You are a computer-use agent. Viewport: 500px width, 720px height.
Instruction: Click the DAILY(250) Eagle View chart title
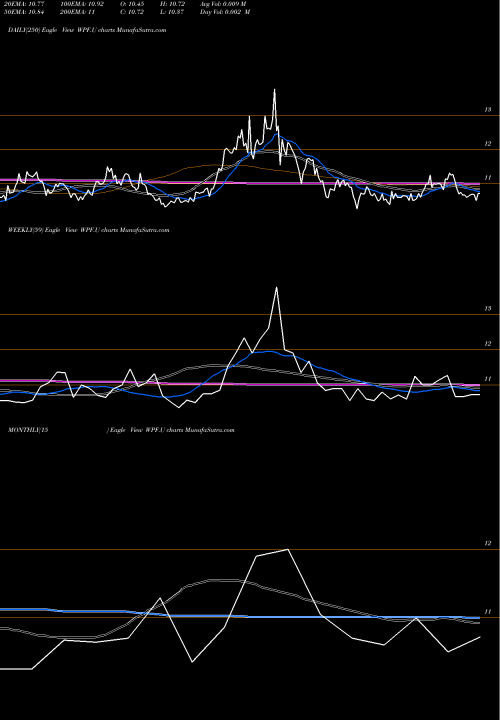pos(87,30)
